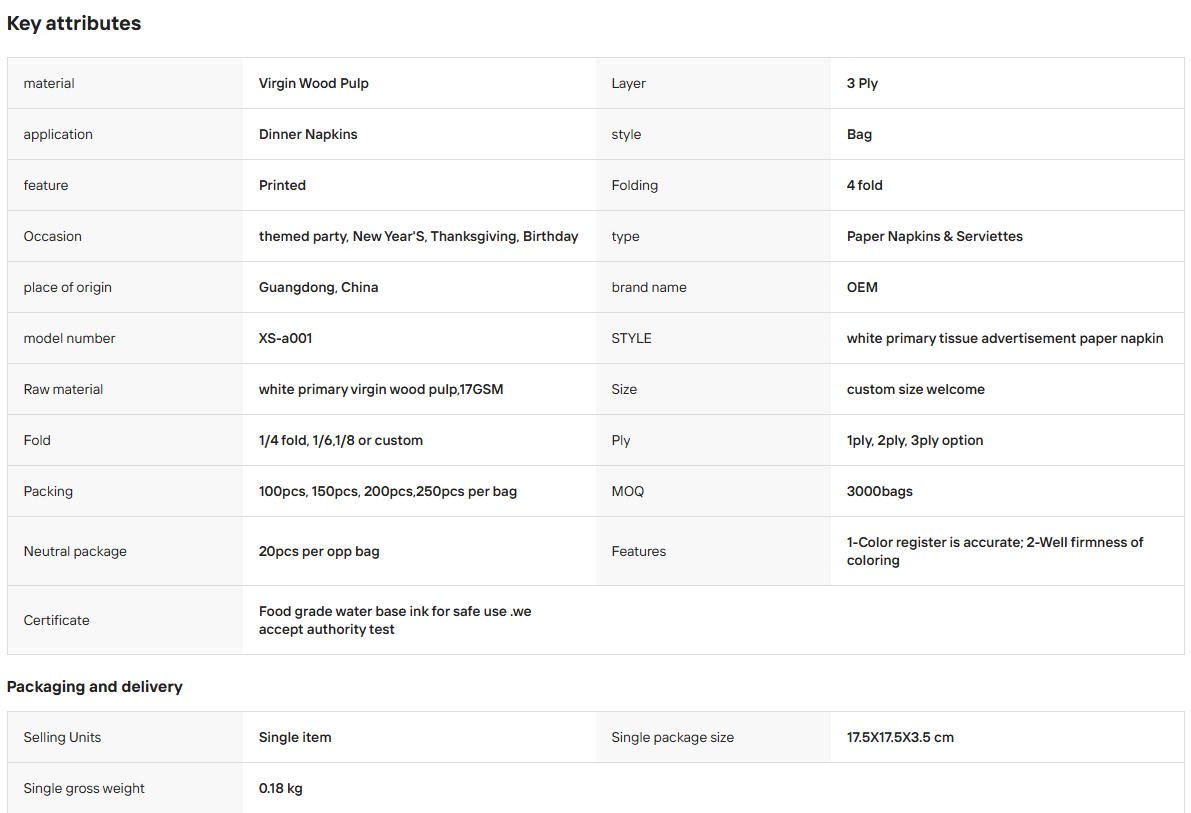Click the Bag style value
This screenshot has height=813, width=1191.
pos(859,134)
